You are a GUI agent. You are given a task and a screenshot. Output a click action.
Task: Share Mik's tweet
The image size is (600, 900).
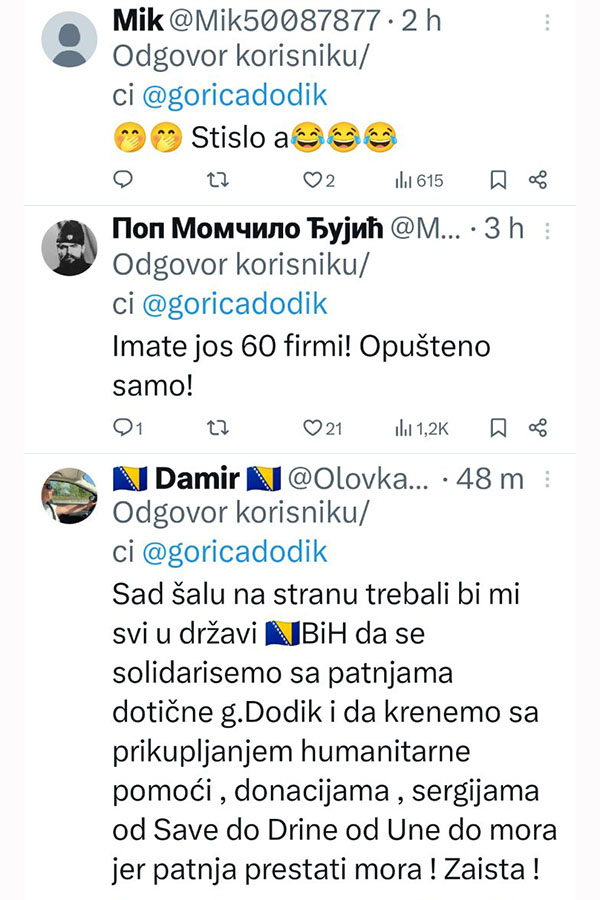(537, 180)
